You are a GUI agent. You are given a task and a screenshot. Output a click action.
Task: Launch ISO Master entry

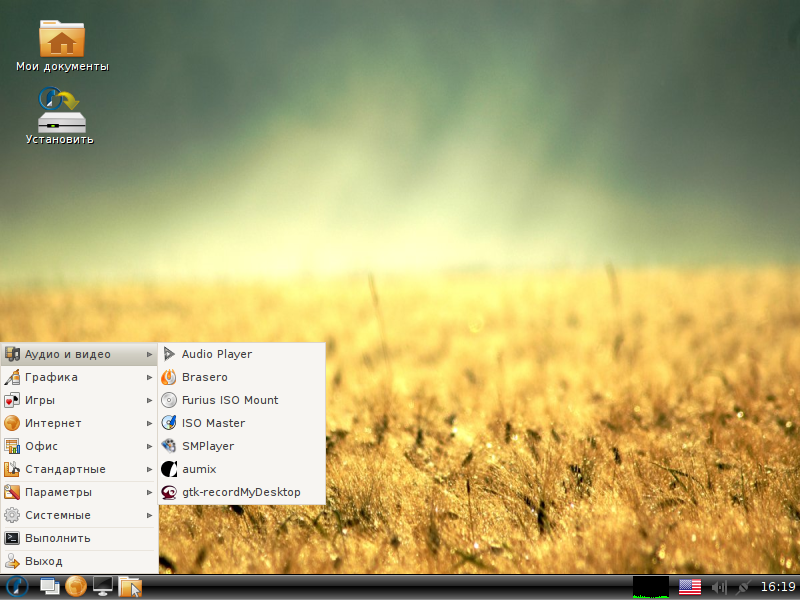point(242,423)
